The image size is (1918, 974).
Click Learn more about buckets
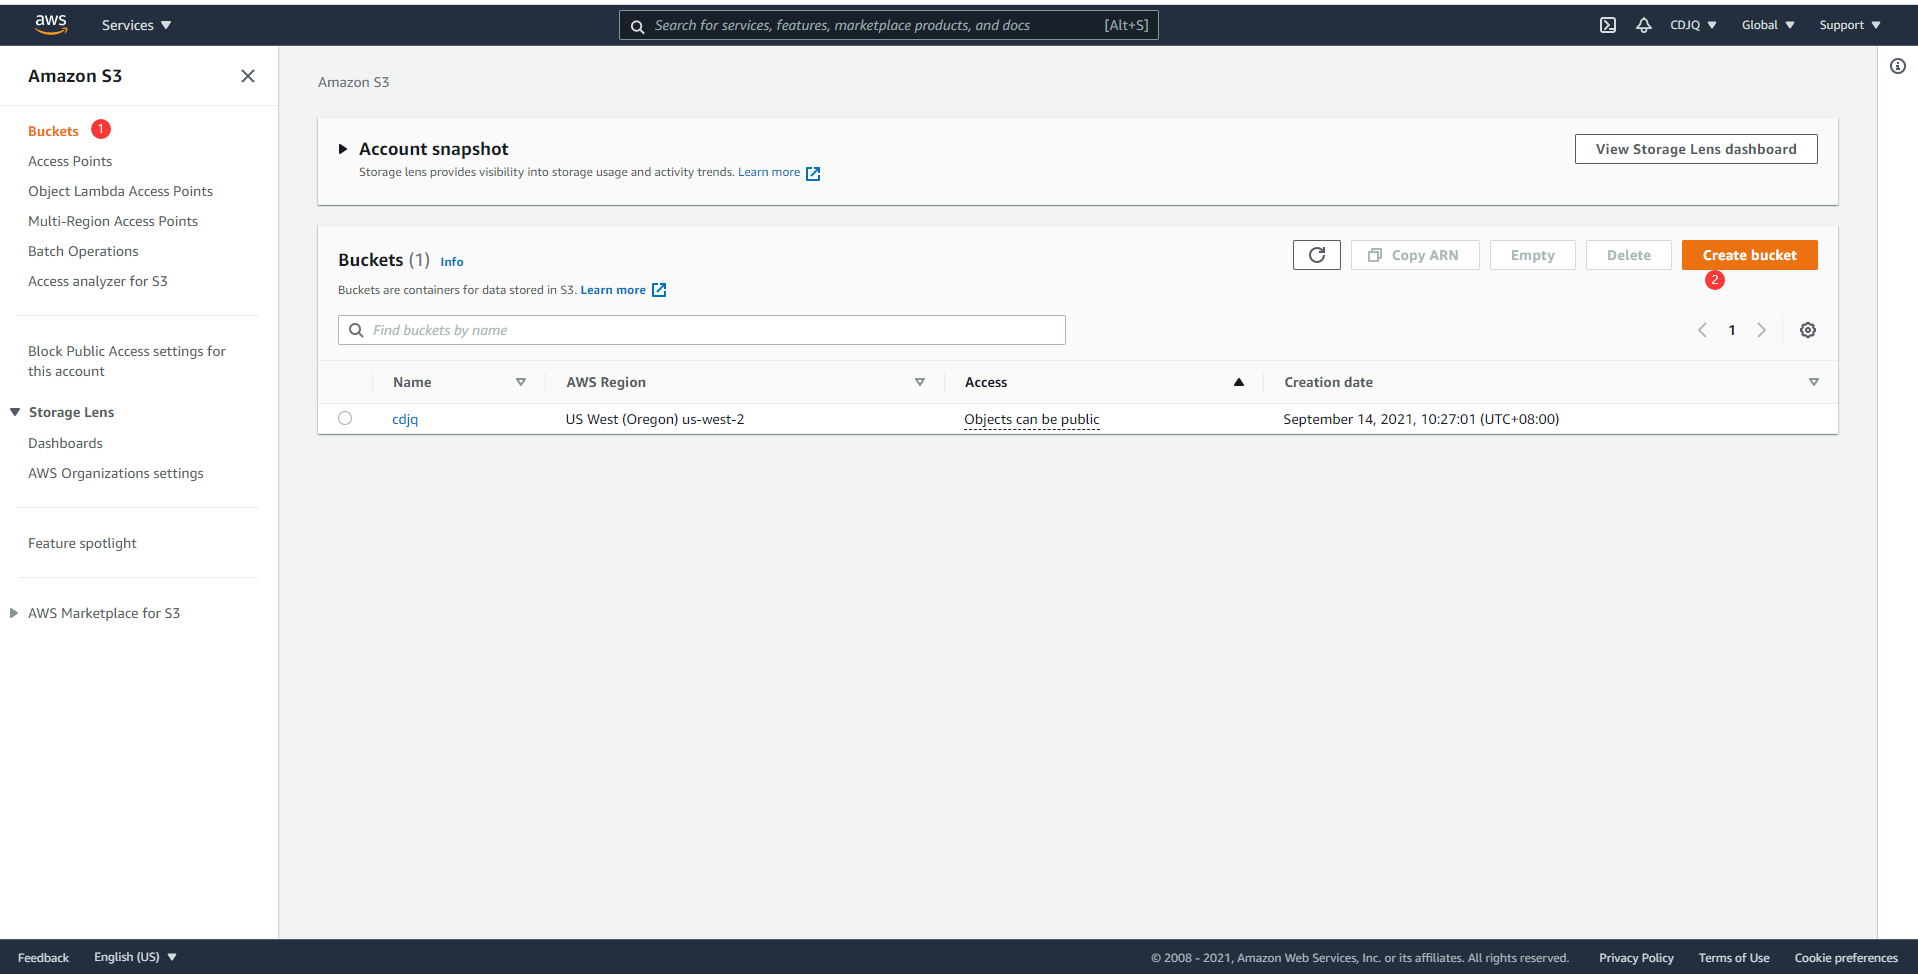[x=613, y=290]
